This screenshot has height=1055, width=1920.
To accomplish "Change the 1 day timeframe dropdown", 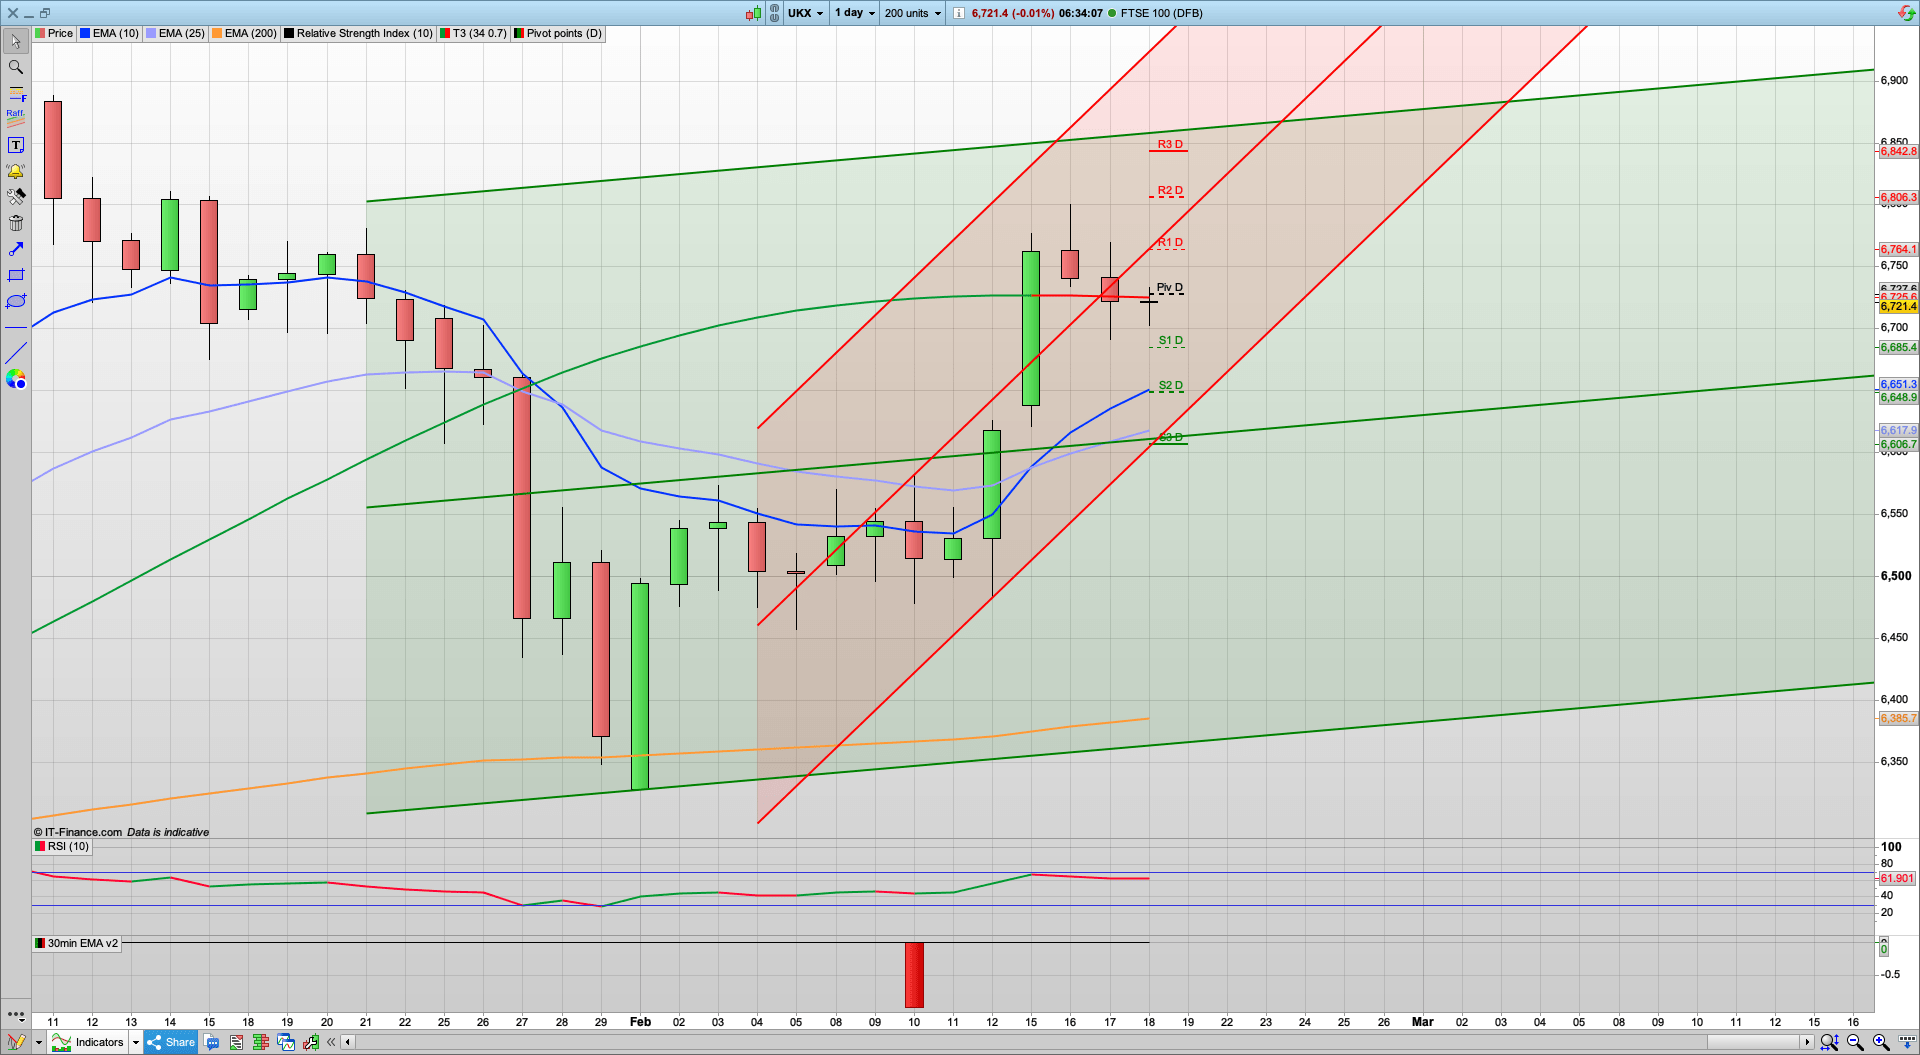I will tap(854, 13).
